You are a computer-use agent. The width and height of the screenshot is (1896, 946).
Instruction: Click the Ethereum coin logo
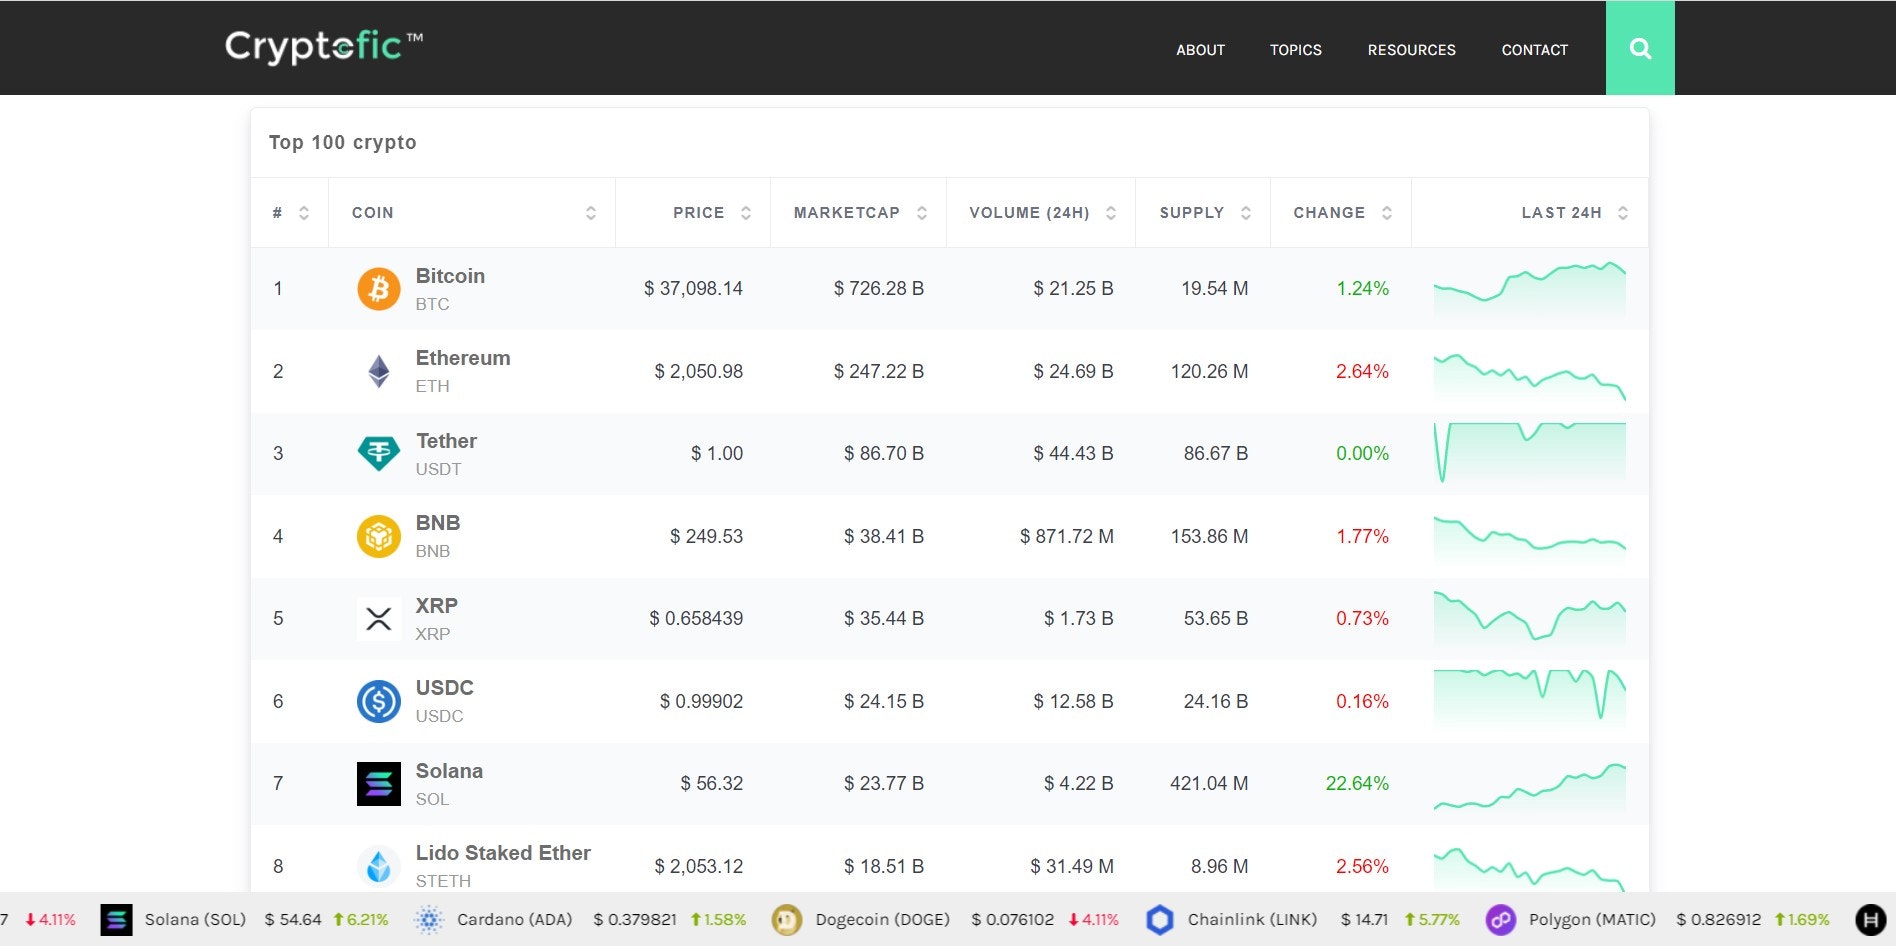[379, 371]
